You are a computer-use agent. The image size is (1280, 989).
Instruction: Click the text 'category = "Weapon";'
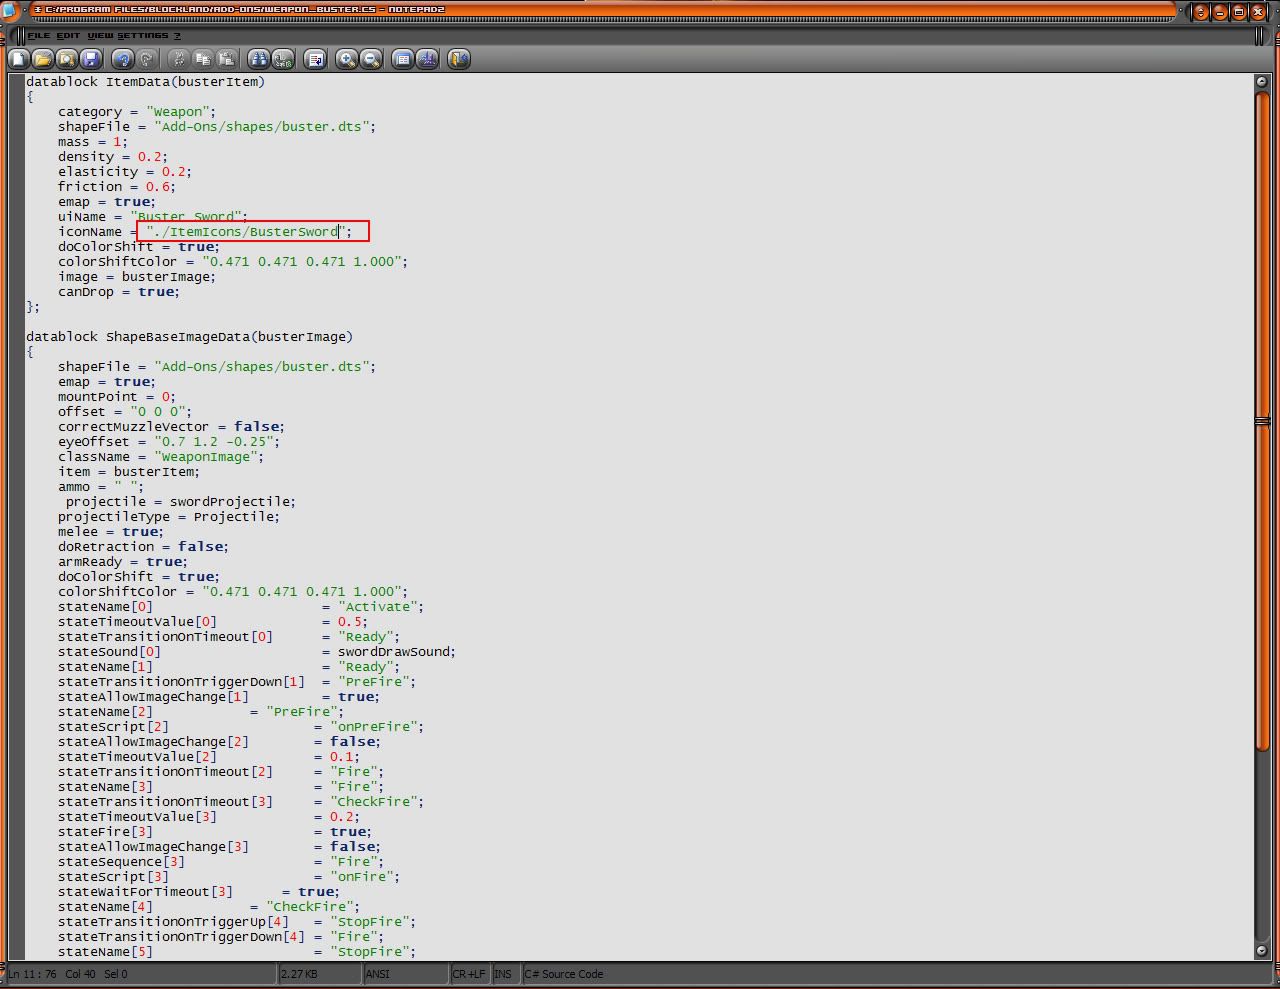click(137, 112)
